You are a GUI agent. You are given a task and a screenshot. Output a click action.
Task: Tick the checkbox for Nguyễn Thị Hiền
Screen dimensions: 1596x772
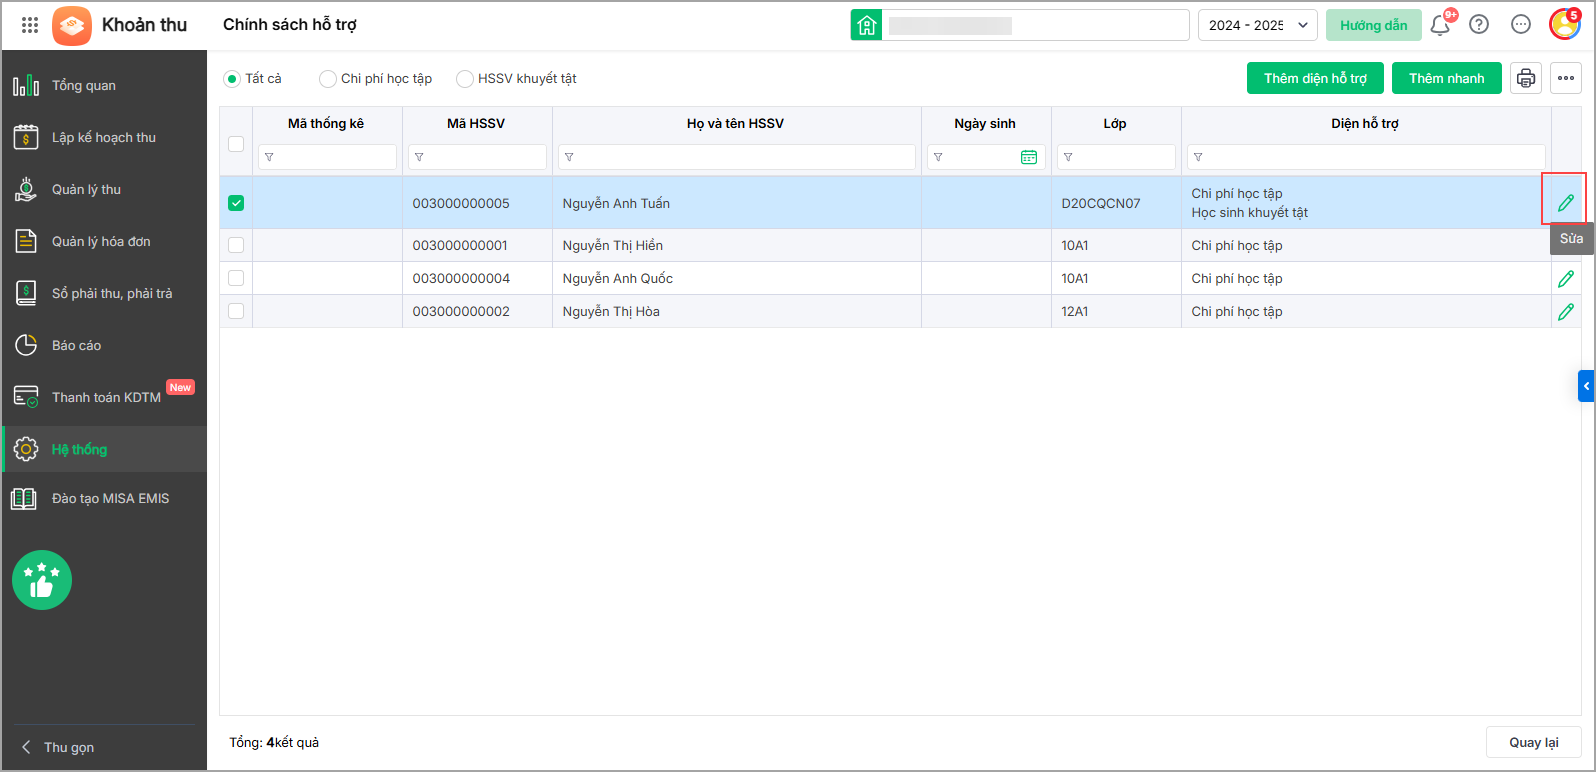[236, 245]
